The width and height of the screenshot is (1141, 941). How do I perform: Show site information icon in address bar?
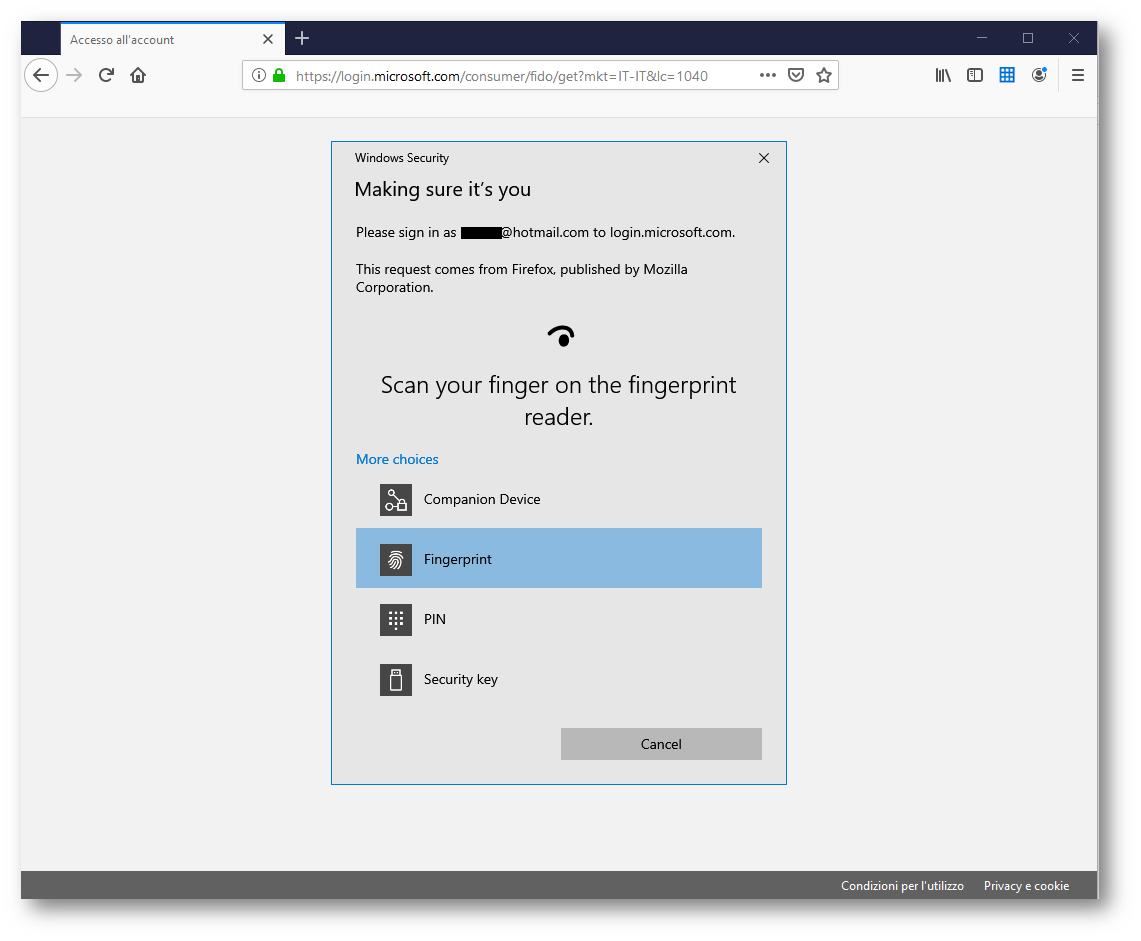tap(258, 75)
